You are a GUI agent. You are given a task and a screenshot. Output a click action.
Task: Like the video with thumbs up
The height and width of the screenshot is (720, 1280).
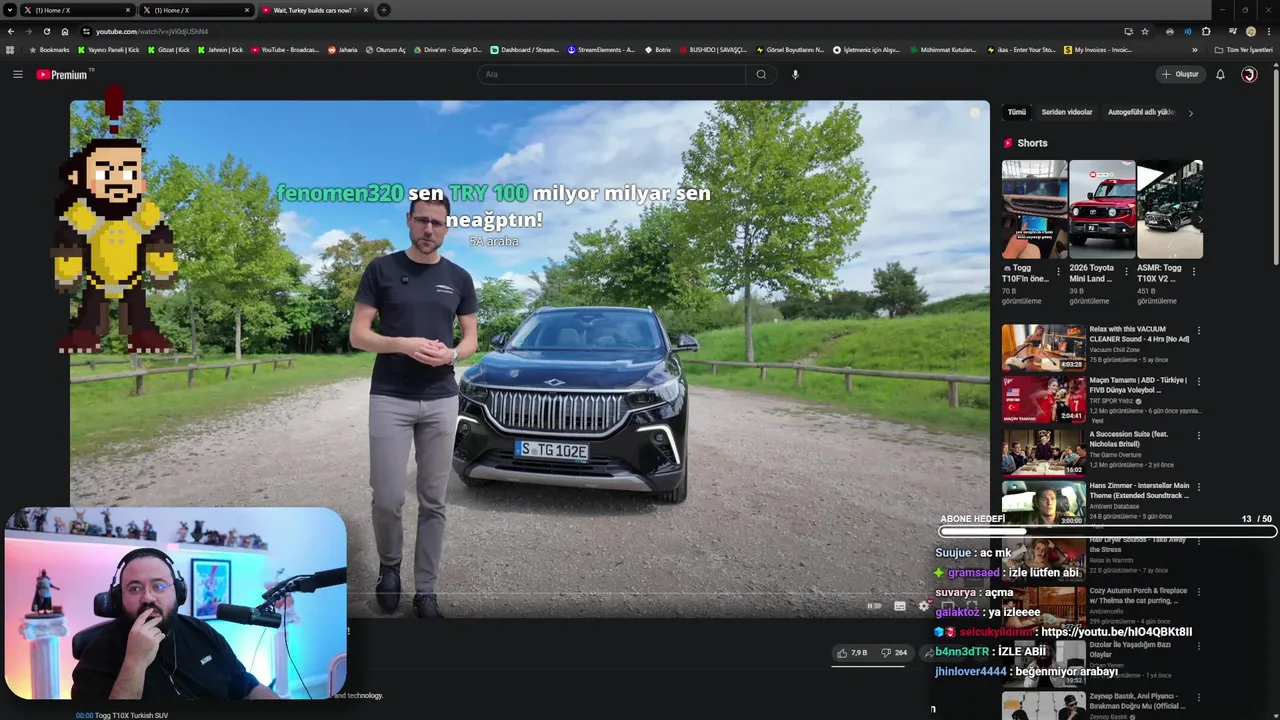(852, 652)
